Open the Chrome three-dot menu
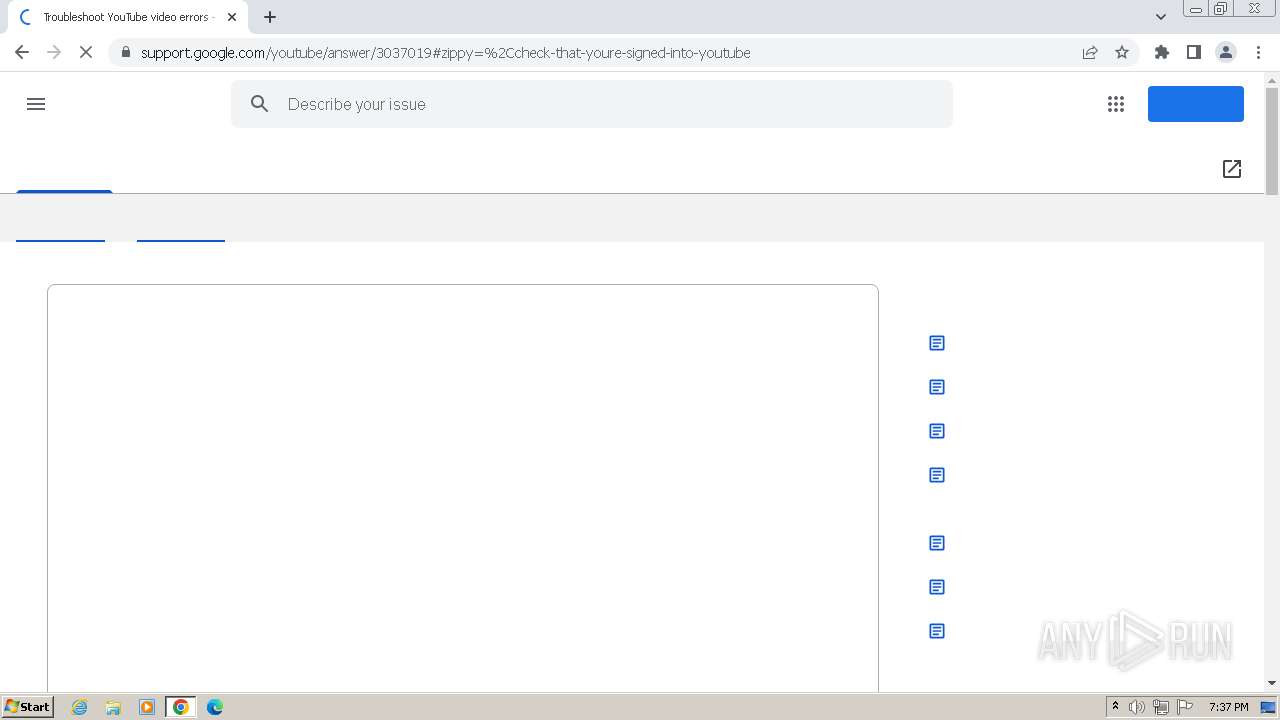1280x720 pixels. click(1259, 52)
